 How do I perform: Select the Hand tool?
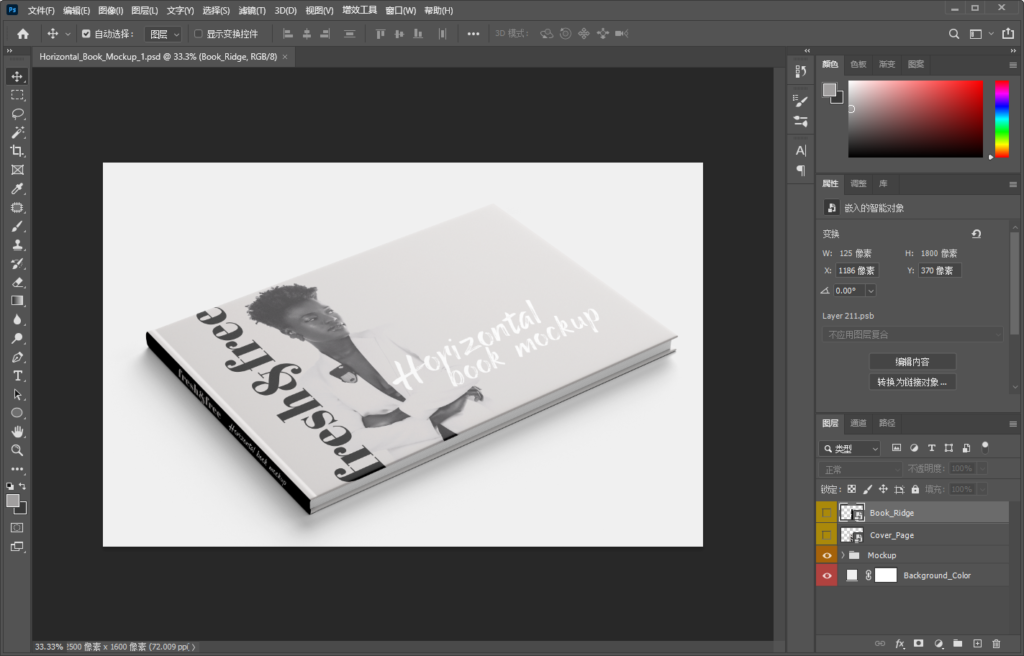[x=17, y=432]
